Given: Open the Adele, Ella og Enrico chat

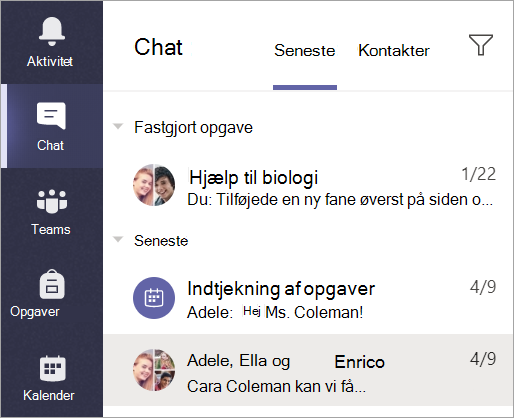Looking at the screenshot, I should (308, 370).
